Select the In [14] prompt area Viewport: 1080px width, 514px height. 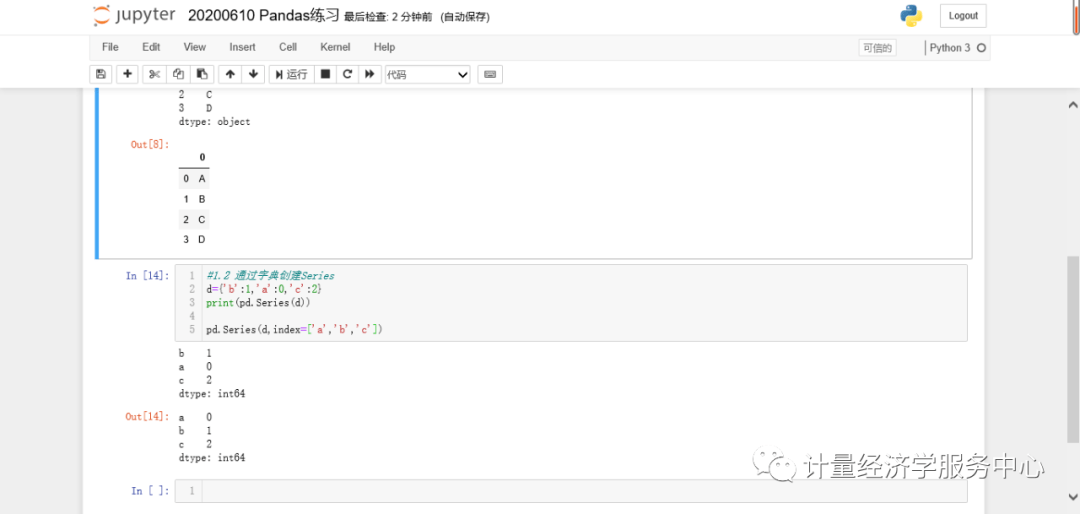(x=147, y=276)
